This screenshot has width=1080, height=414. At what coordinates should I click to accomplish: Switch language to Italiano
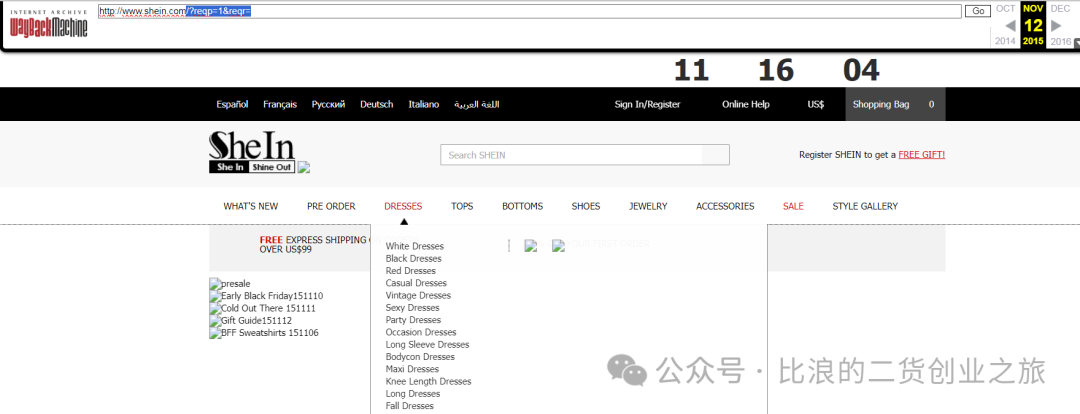[424, 105]
